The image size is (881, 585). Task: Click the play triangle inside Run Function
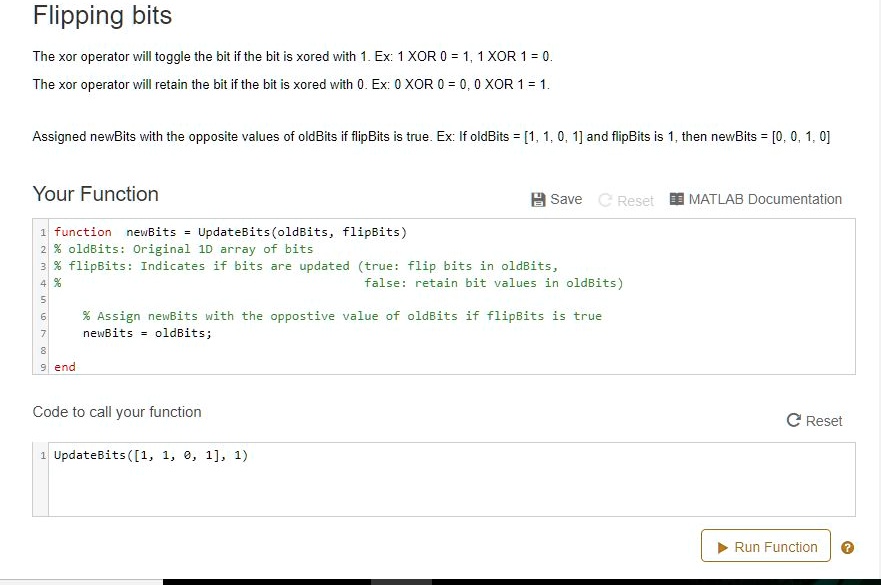(723, 546)
